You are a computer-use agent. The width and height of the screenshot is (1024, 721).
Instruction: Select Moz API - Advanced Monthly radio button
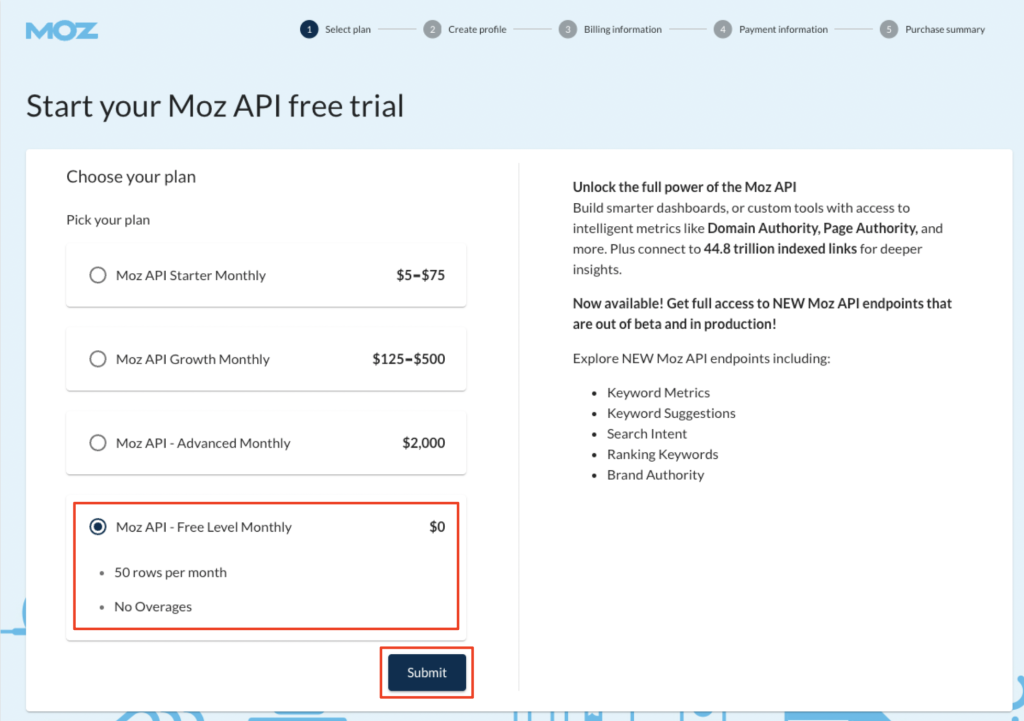98,443
